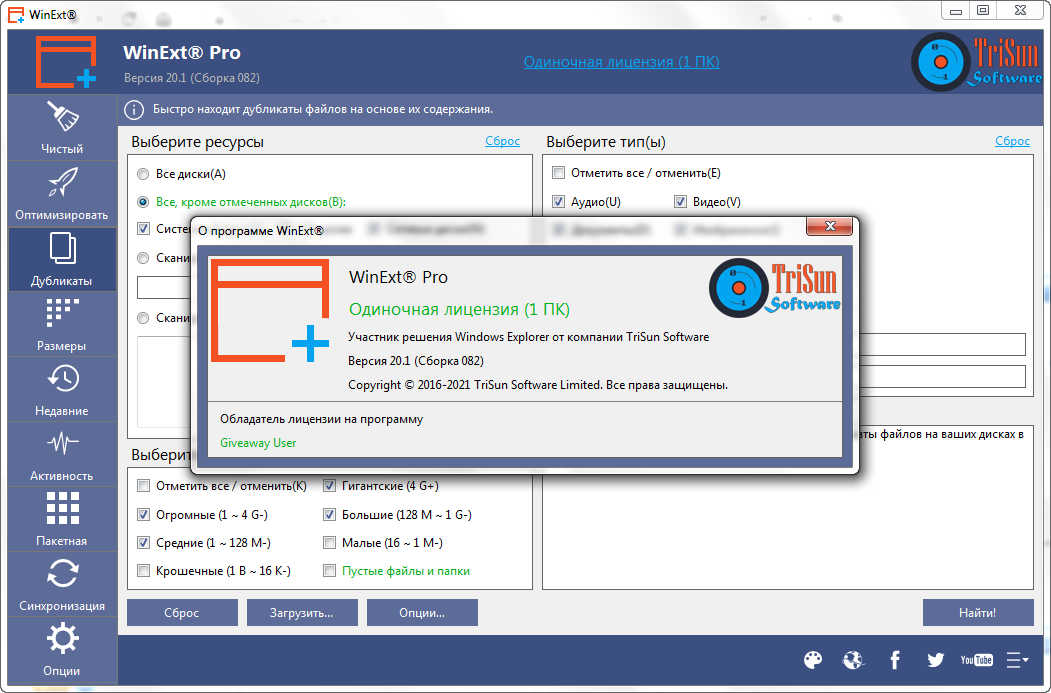The image size is (1051, 693).
Task: Toggle the Отметить все / отменить(E) checkbox
Action: click(558, 173)
